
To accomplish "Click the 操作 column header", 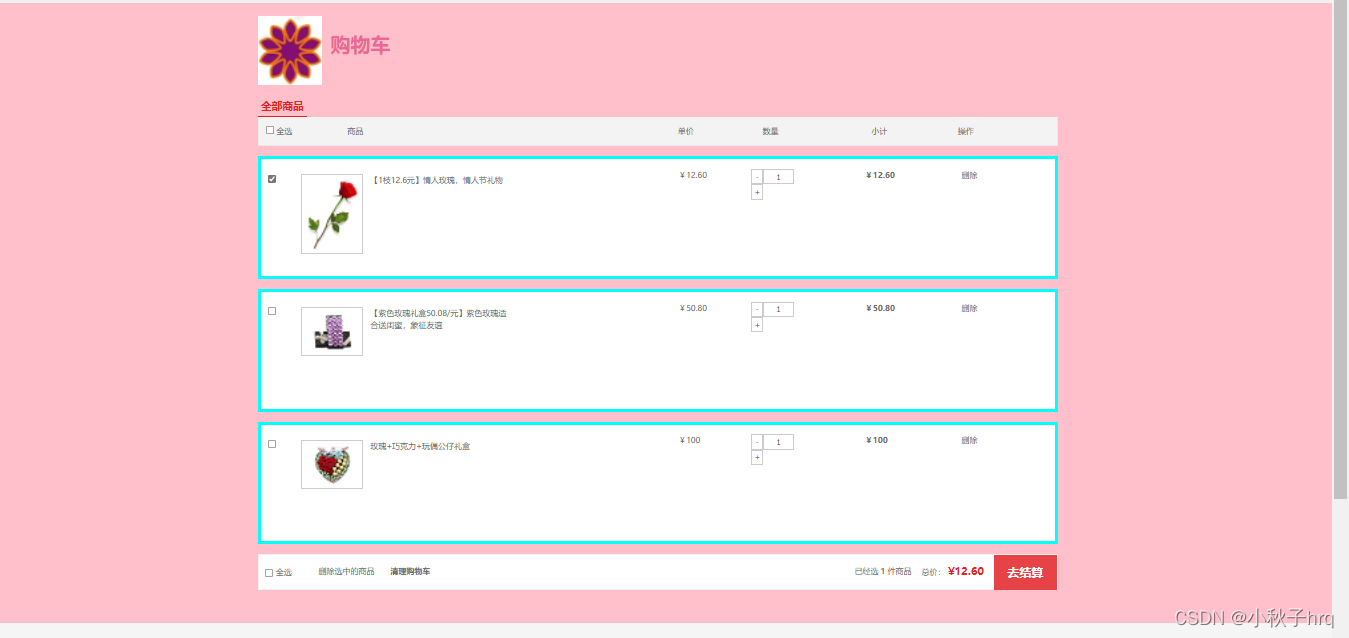I will pyautogui.click(x=965, y=131).
